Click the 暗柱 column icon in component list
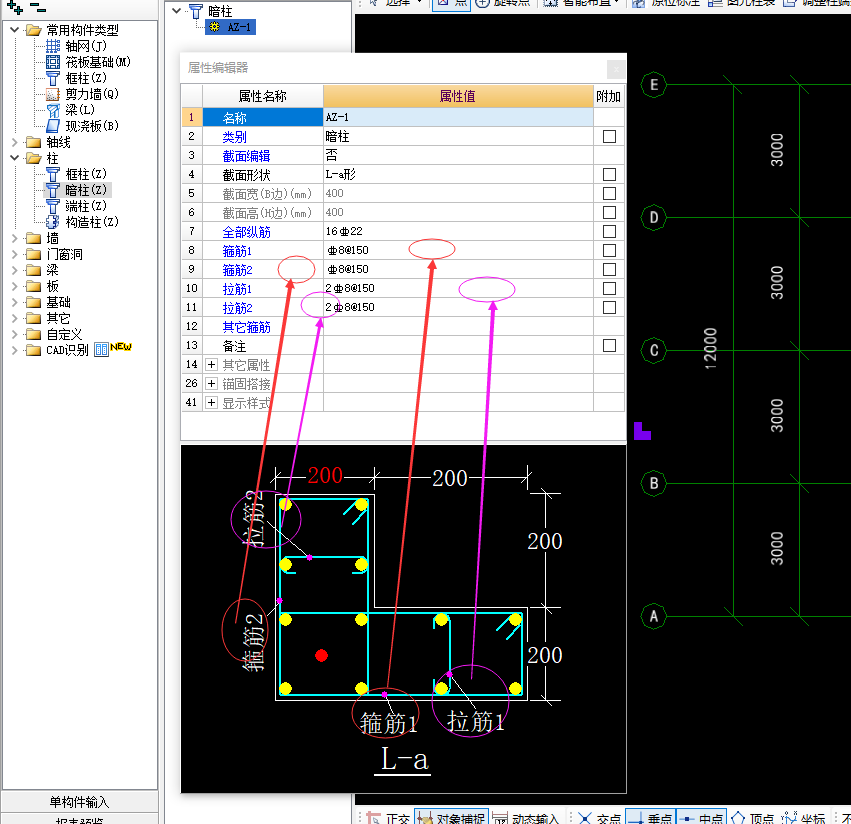The image size is (851, 824). click(195, 11)
